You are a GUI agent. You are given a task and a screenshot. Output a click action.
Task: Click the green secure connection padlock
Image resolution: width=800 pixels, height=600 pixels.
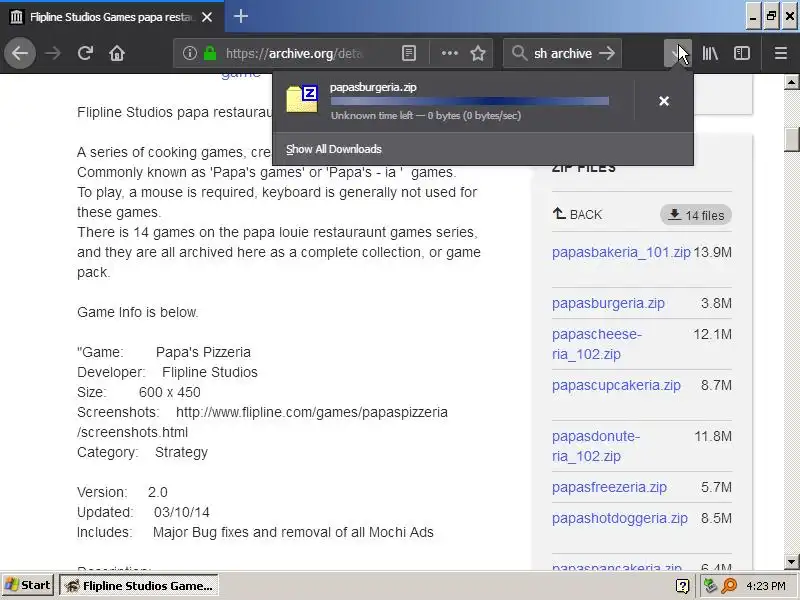click(210, 53)
